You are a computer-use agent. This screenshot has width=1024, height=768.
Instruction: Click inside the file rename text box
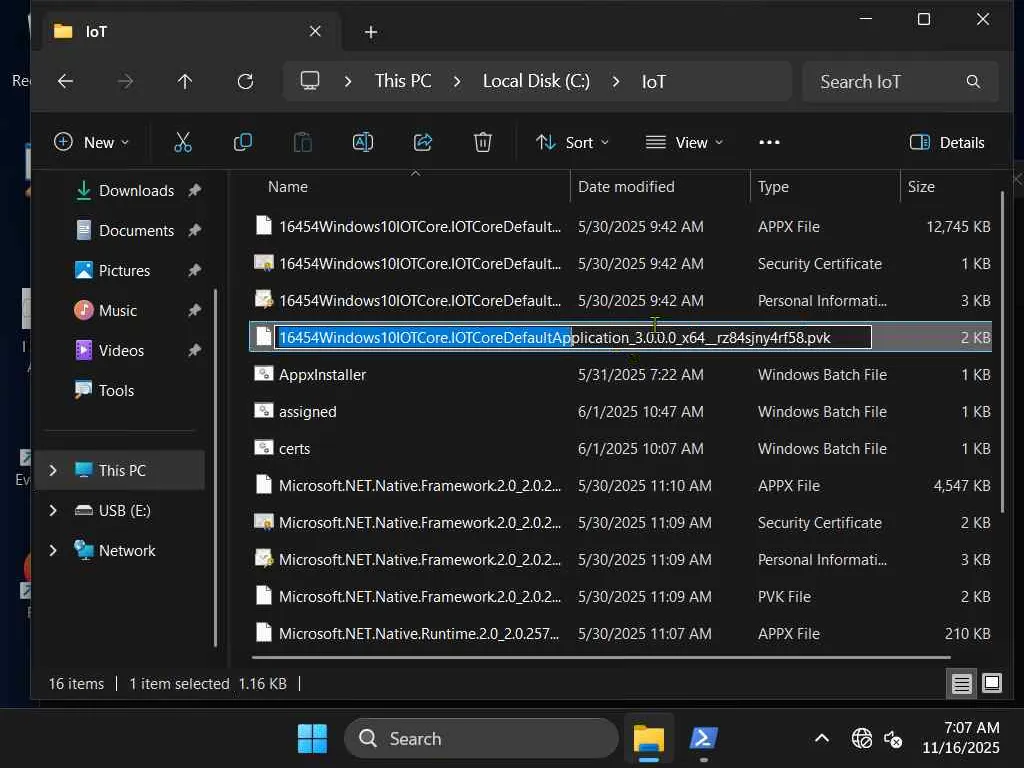tap(573, 338)
